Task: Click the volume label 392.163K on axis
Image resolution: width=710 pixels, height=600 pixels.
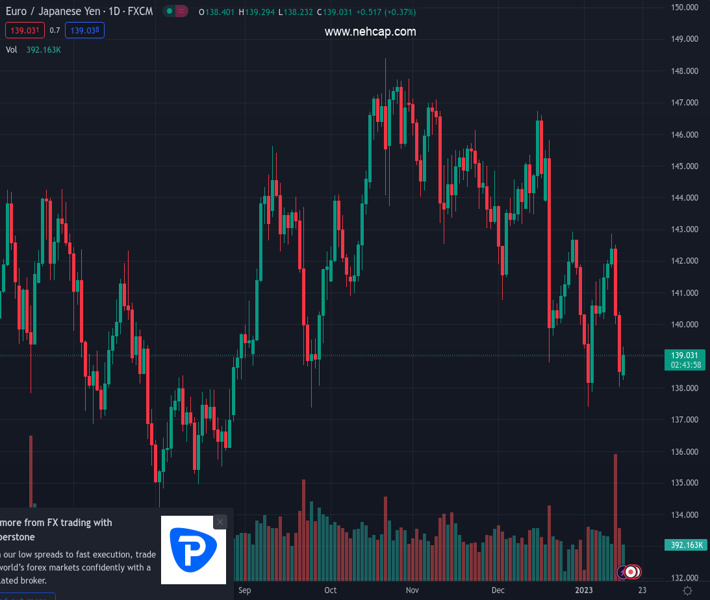Action: pos(686,545)
